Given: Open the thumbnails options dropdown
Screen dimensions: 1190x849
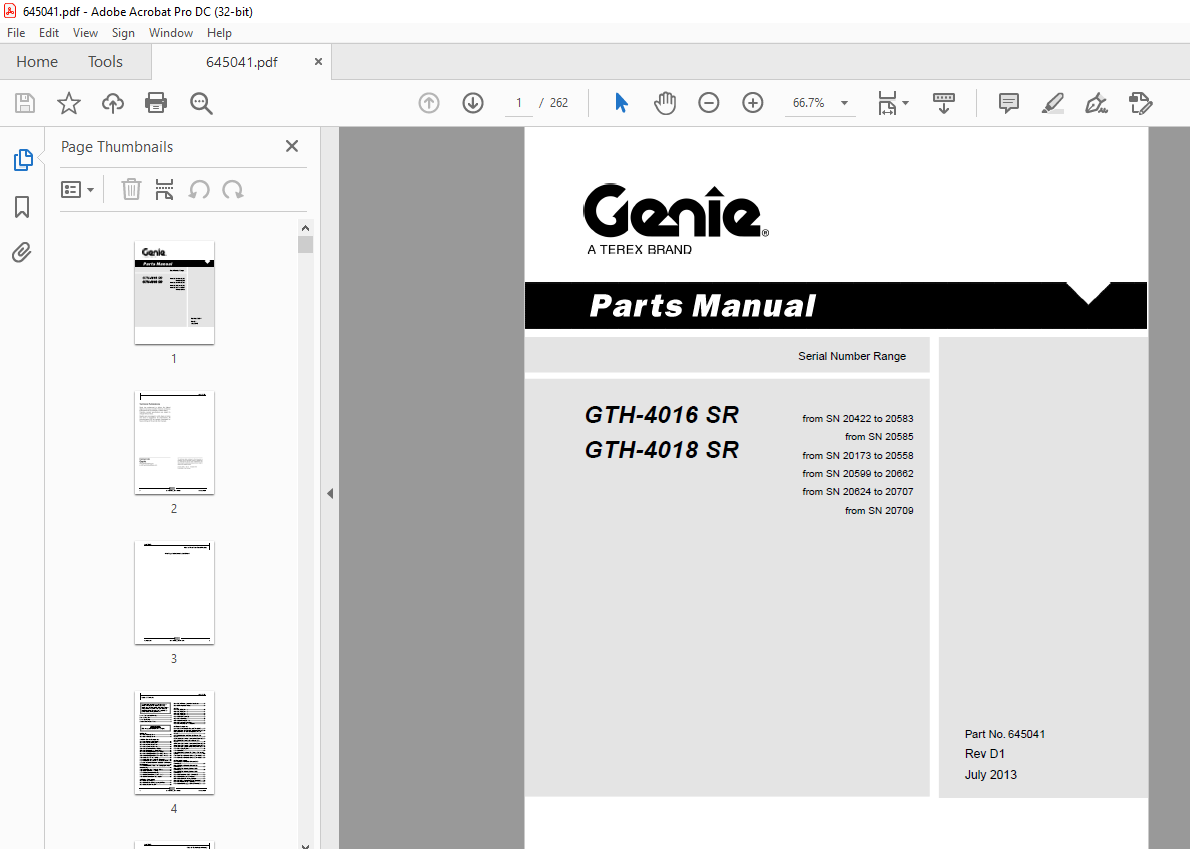Looking at the screenshot, I should [77, 190].
